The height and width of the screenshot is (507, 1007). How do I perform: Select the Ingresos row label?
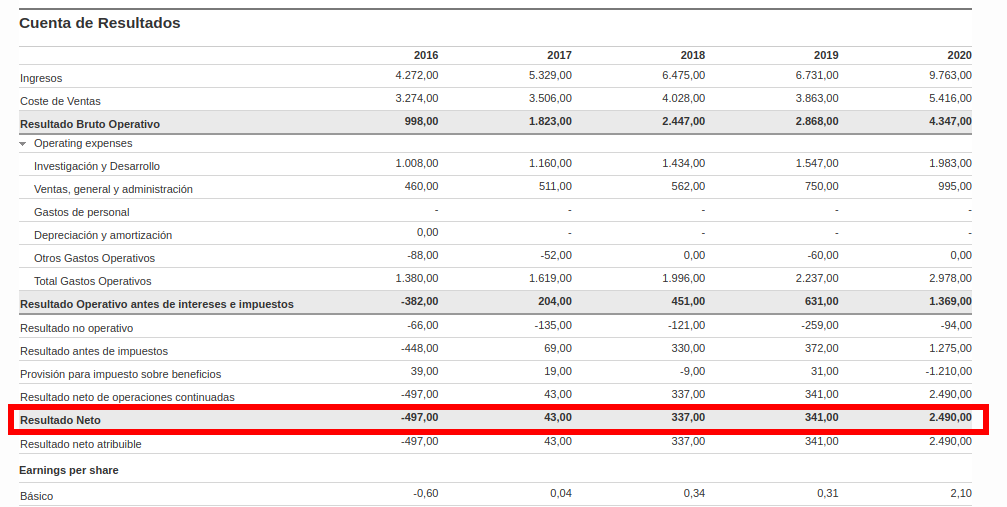pos(41,78)
